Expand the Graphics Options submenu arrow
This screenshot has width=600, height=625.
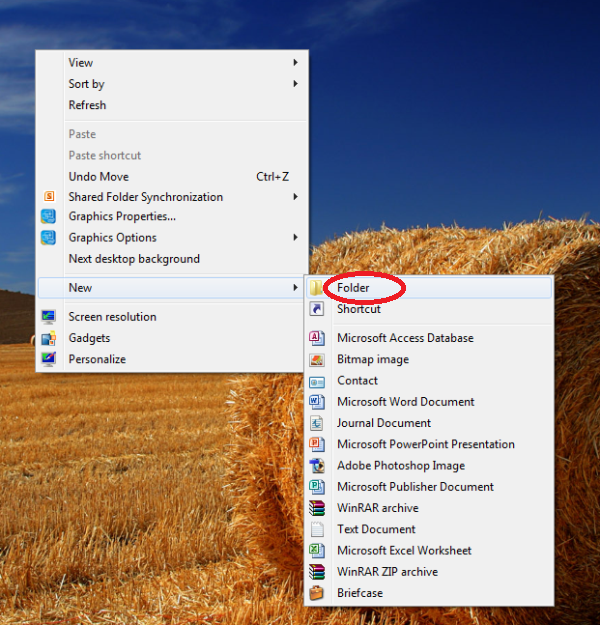coord(295,238)
